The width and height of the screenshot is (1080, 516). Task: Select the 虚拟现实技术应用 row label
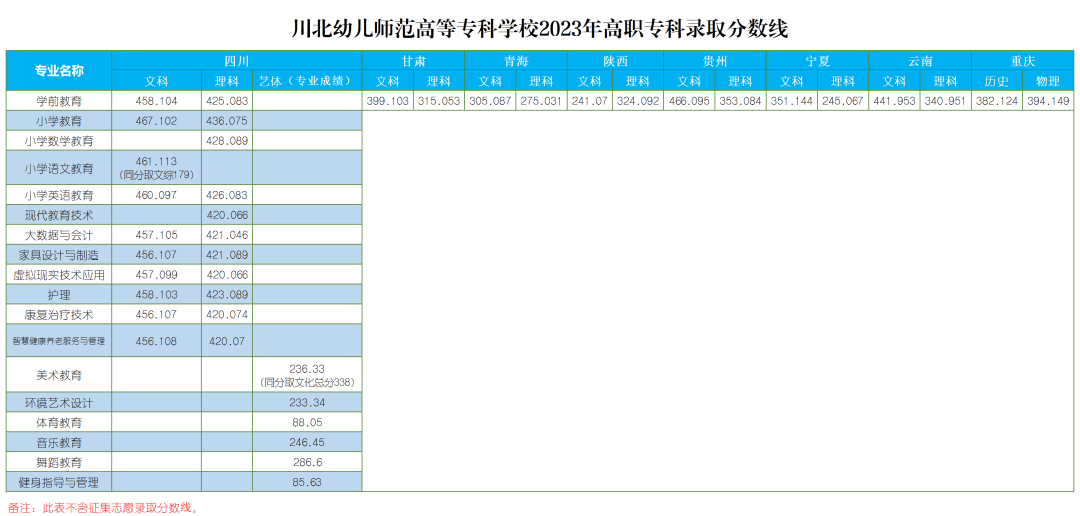click(59, 275)
